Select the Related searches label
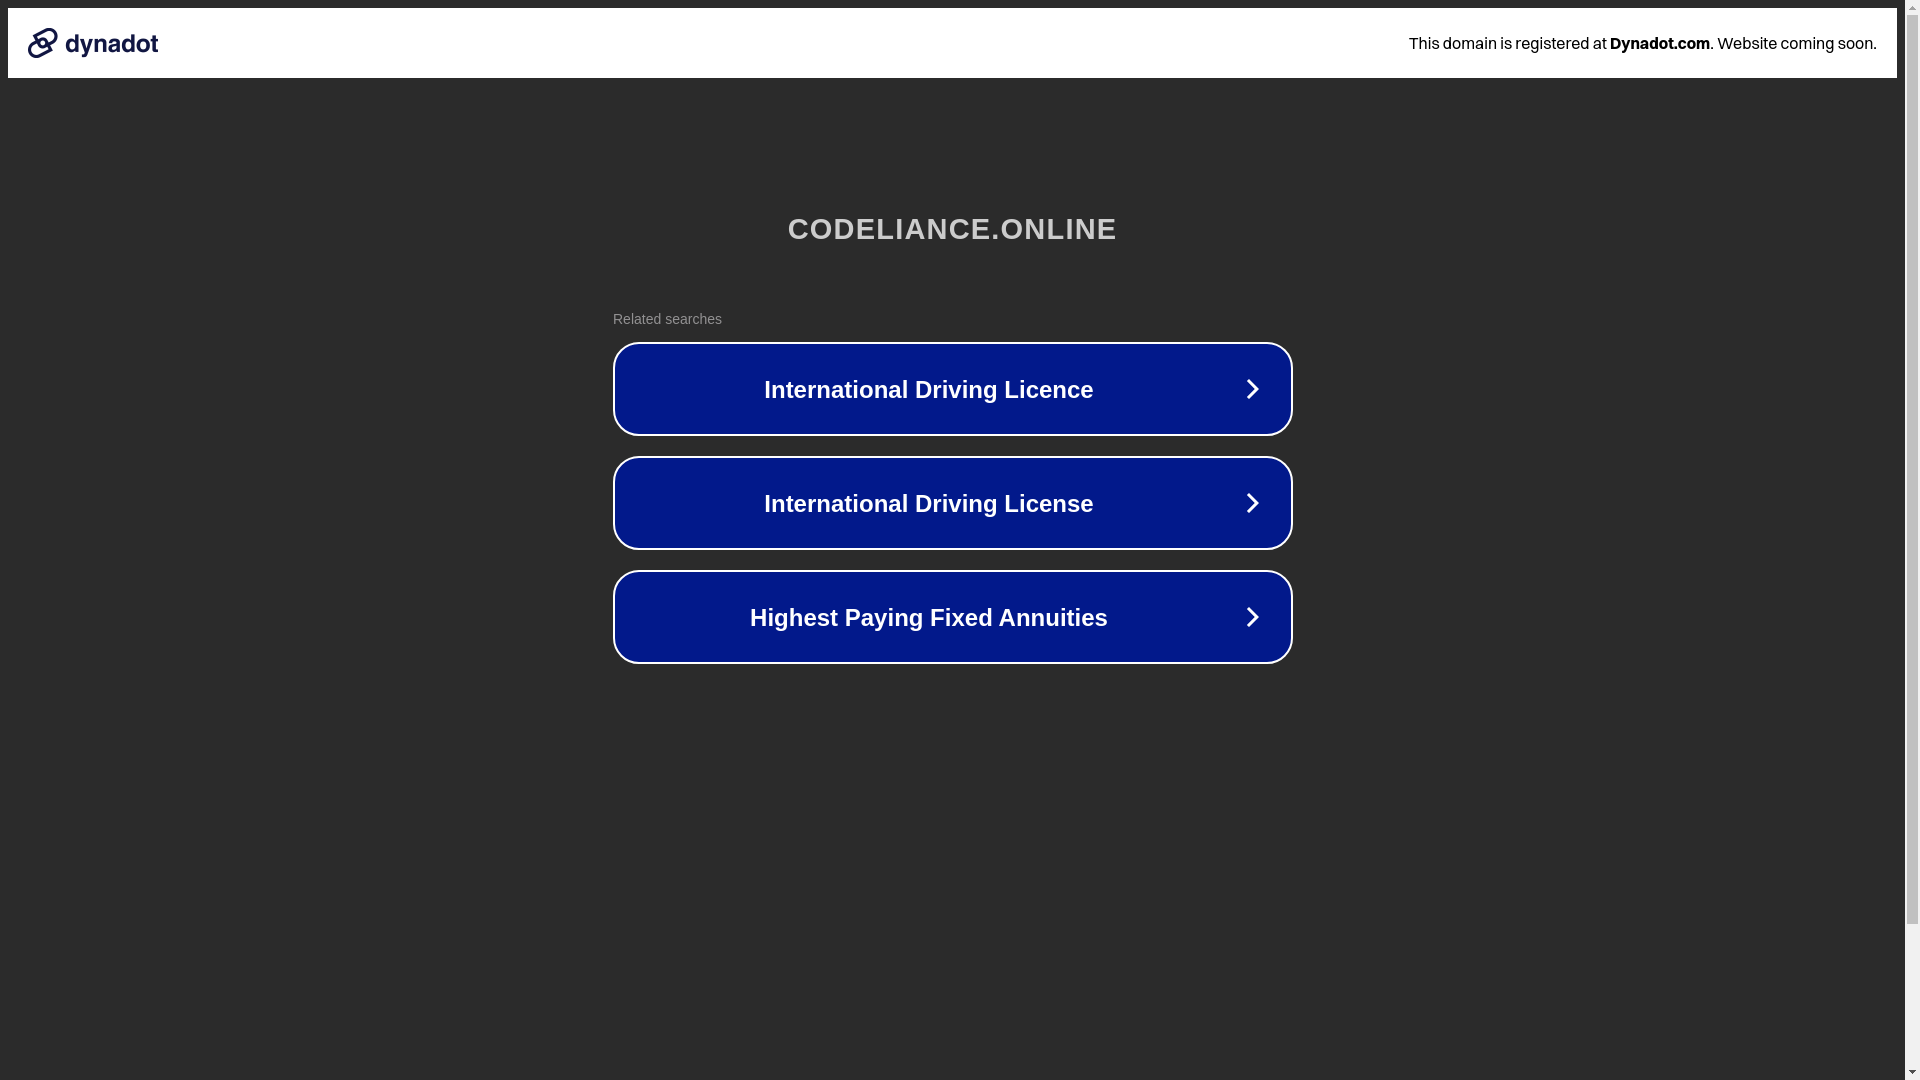1920x1080 pixels. point(667,319)
